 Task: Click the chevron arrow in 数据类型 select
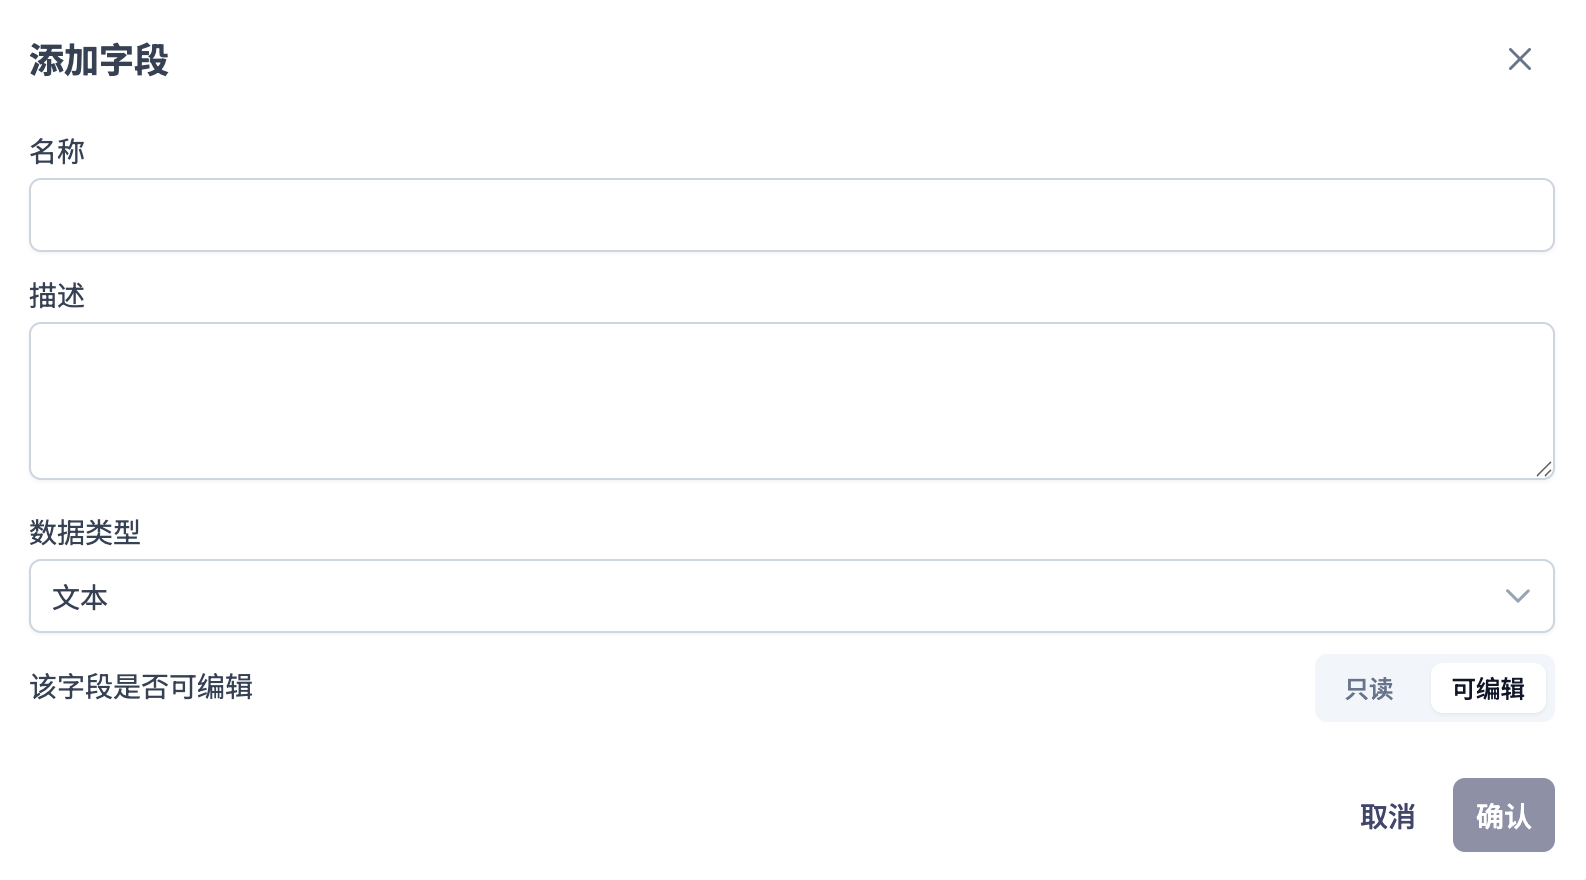(x=1517, y=596)
